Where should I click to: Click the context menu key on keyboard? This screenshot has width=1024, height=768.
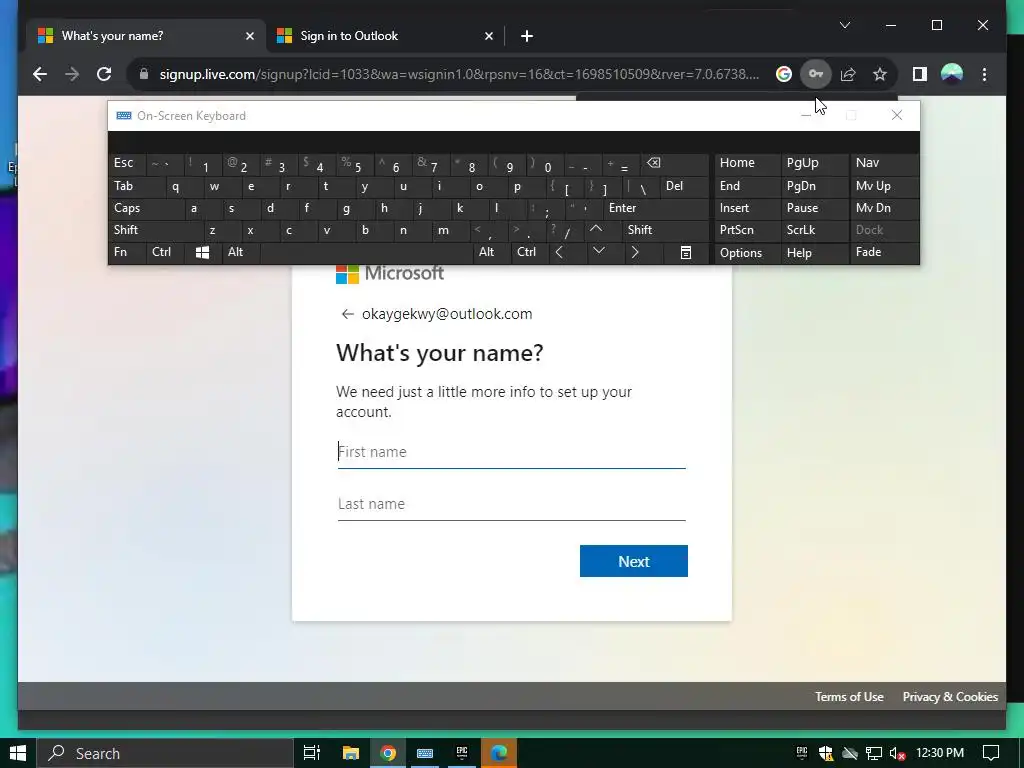click(686, 253)
